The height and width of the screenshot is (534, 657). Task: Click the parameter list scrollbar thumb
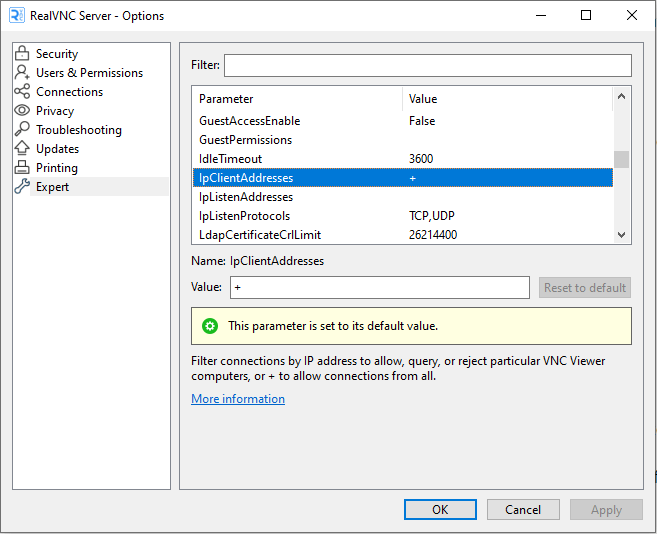[x=621, y=159]
